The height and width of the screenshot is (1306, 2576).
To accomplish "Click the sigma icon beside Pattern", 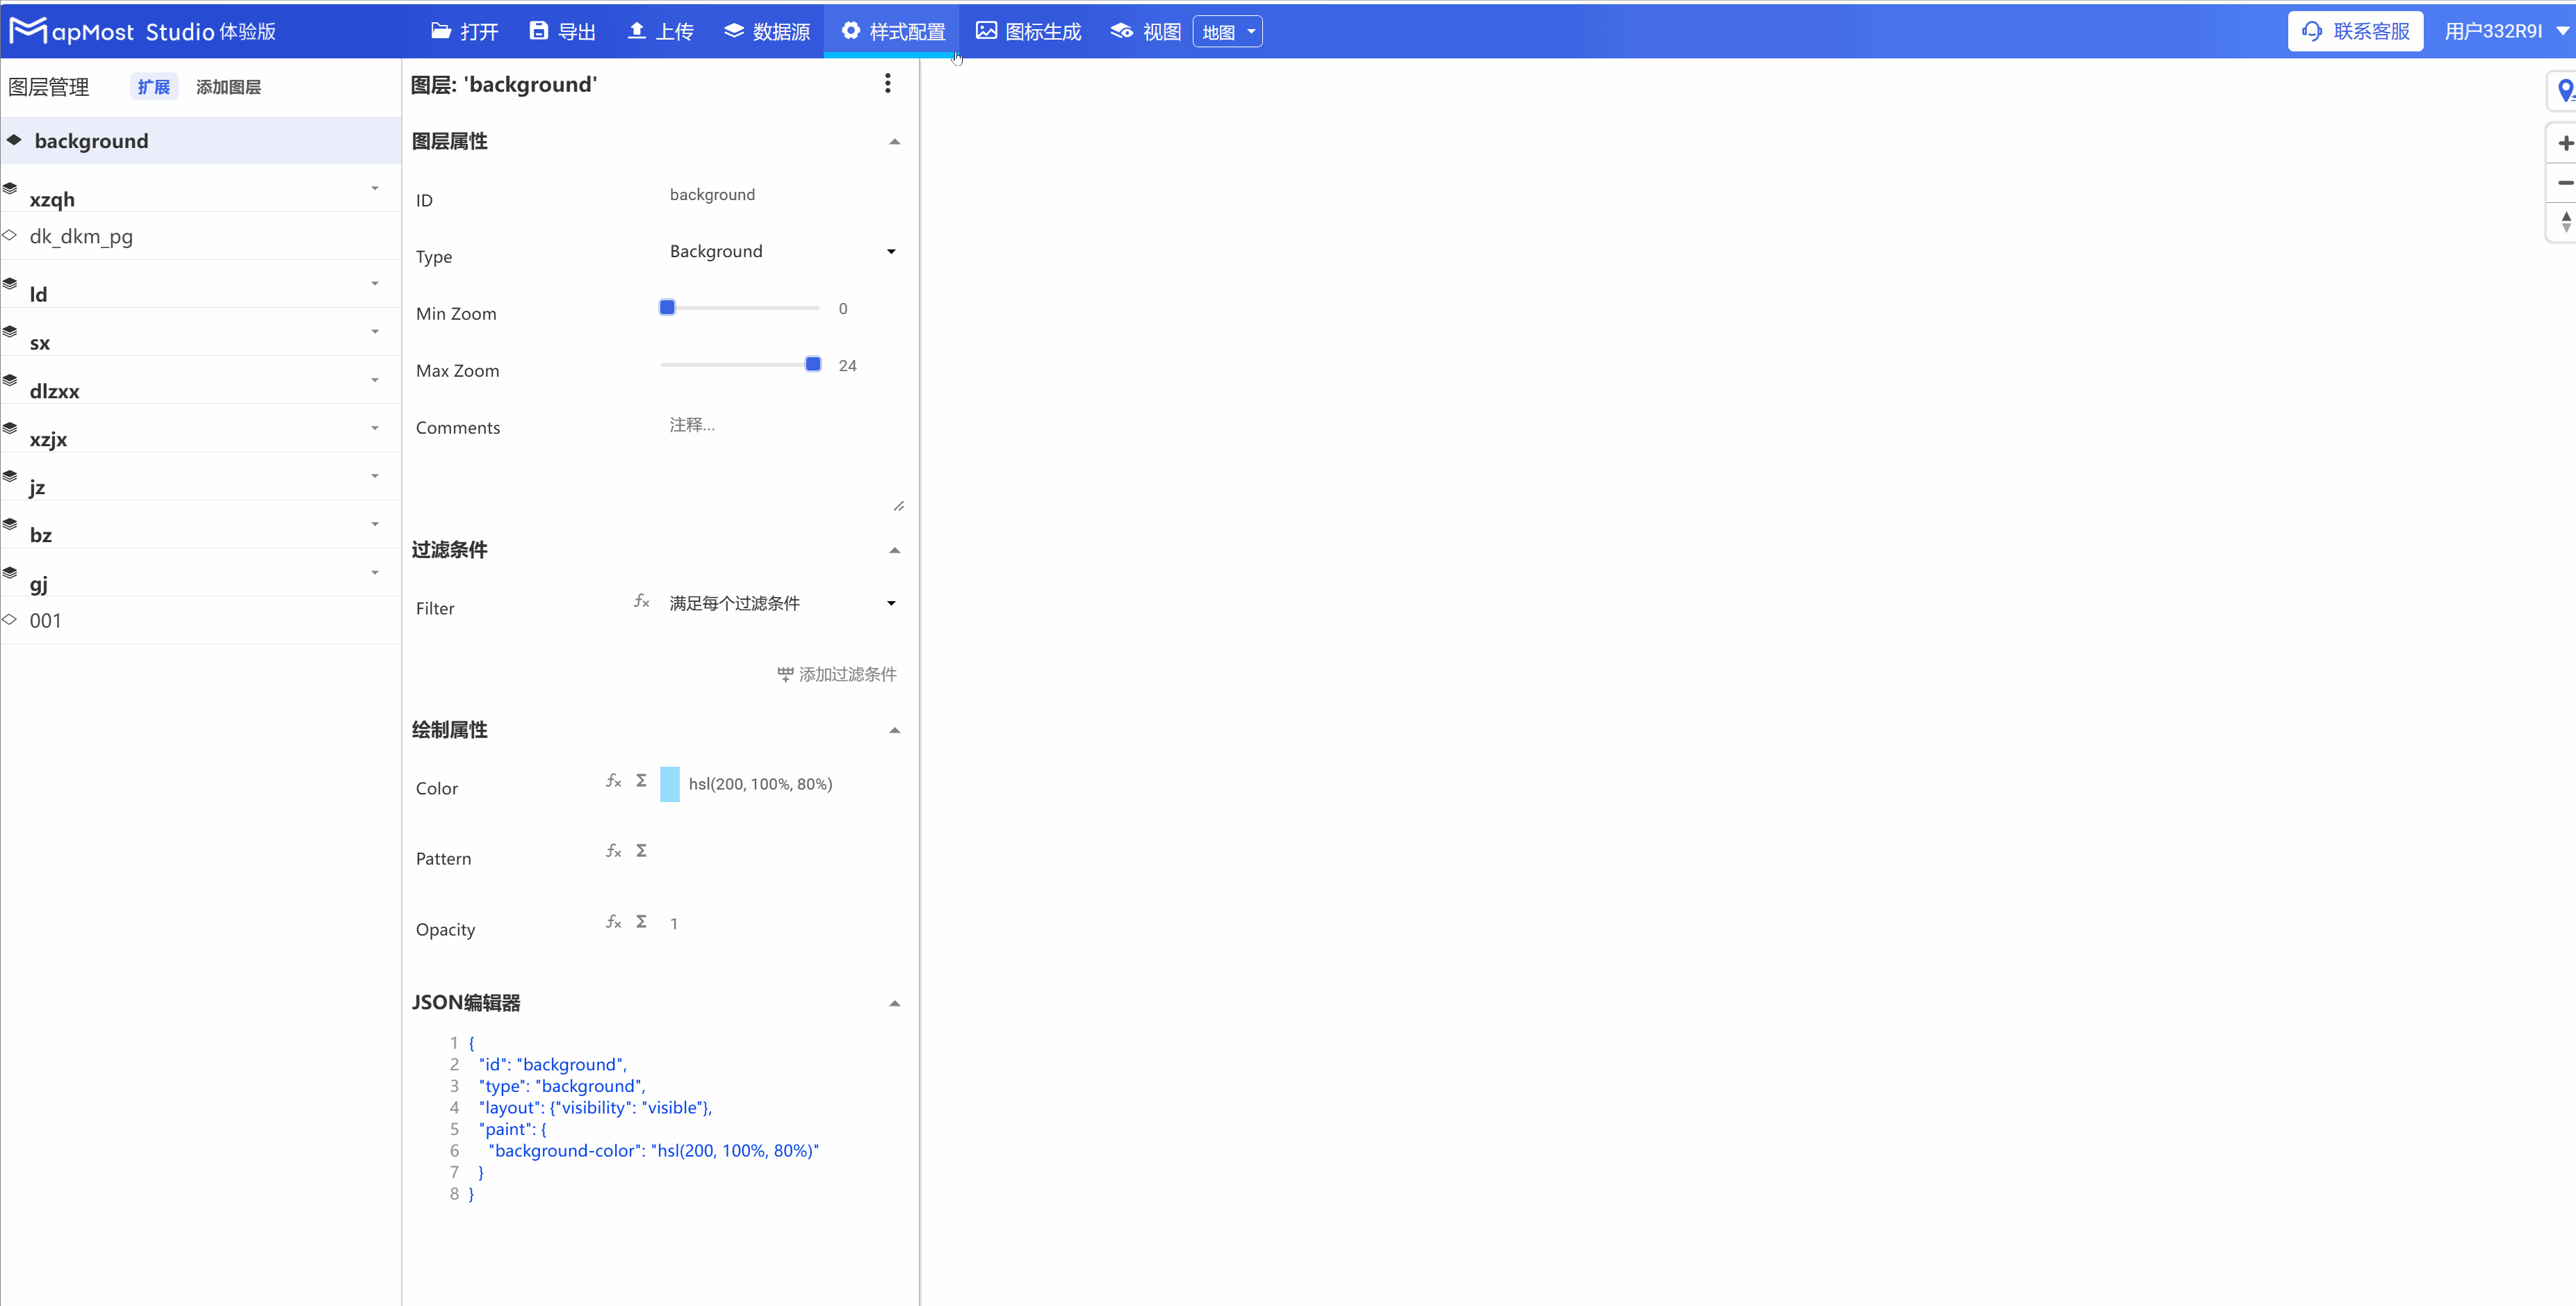I will tap(641, 851).
